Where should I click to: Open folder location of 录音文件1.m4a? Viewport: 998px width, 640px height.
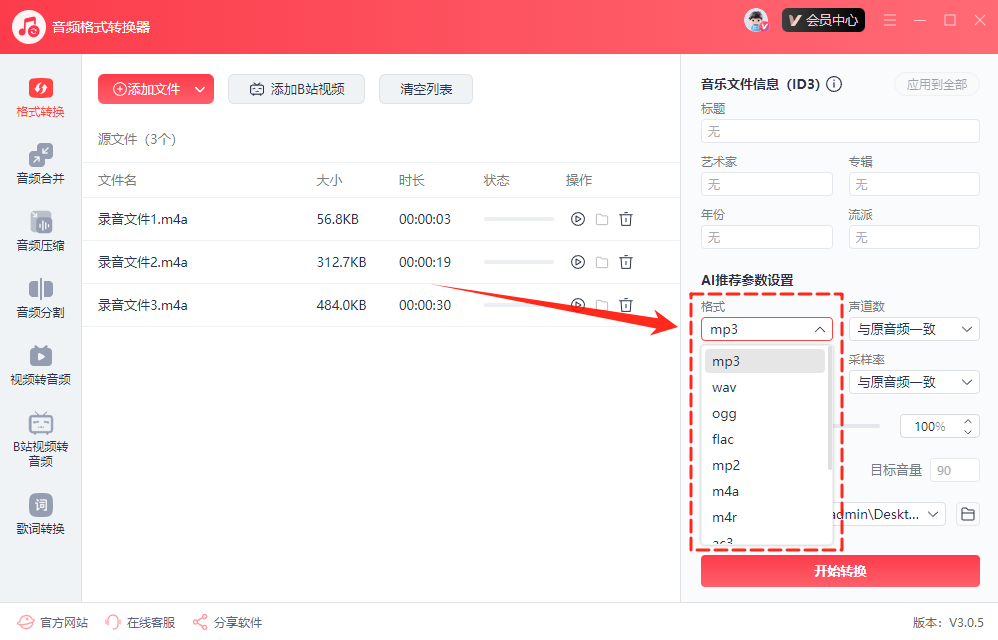click(602, 219)
